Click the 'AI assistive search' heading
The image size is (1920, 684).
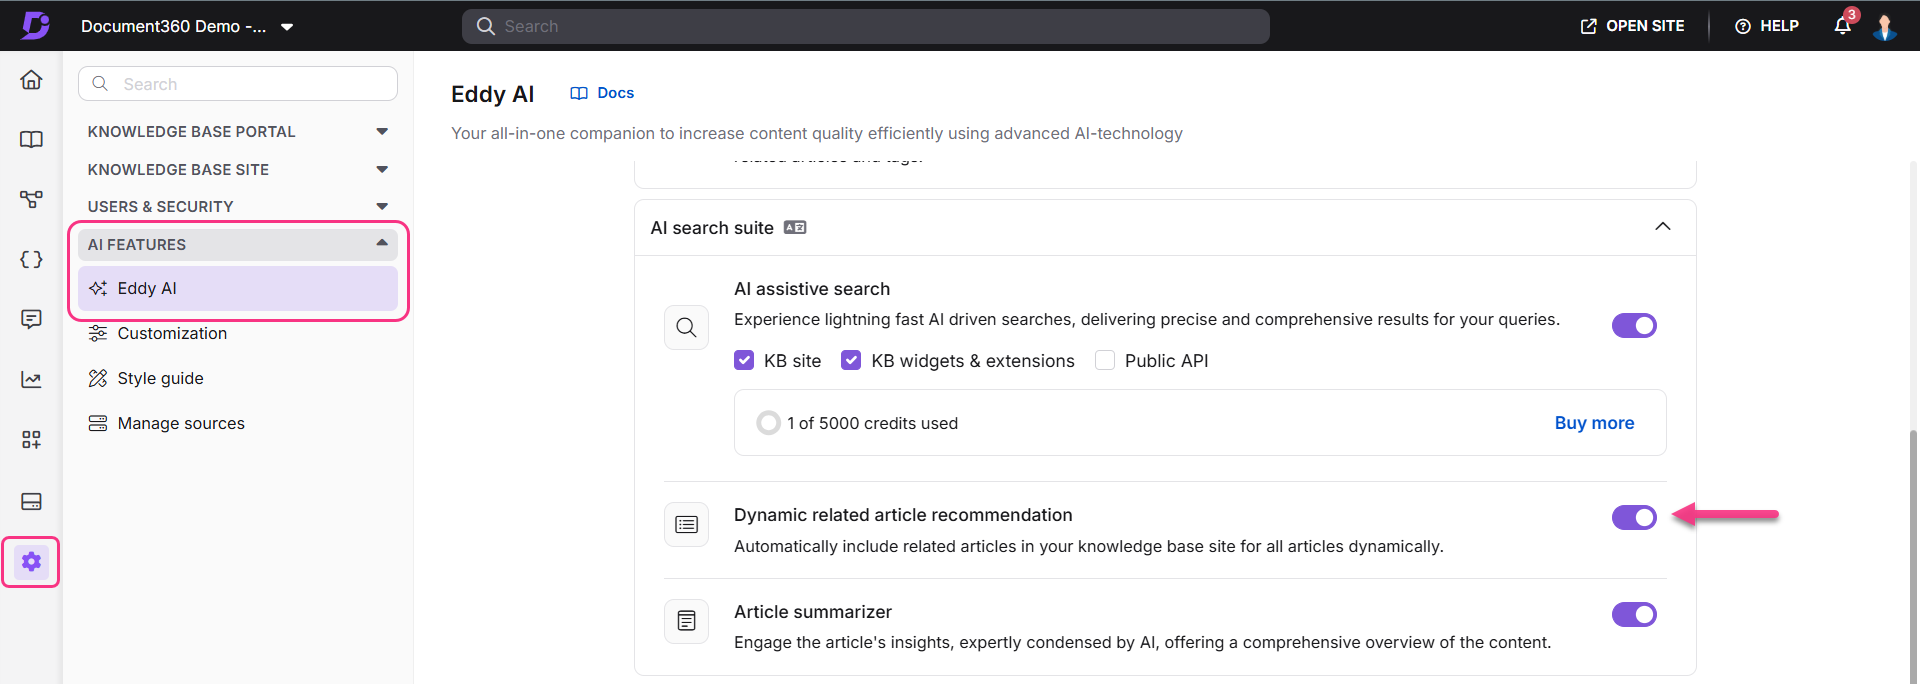click(812, 289)
